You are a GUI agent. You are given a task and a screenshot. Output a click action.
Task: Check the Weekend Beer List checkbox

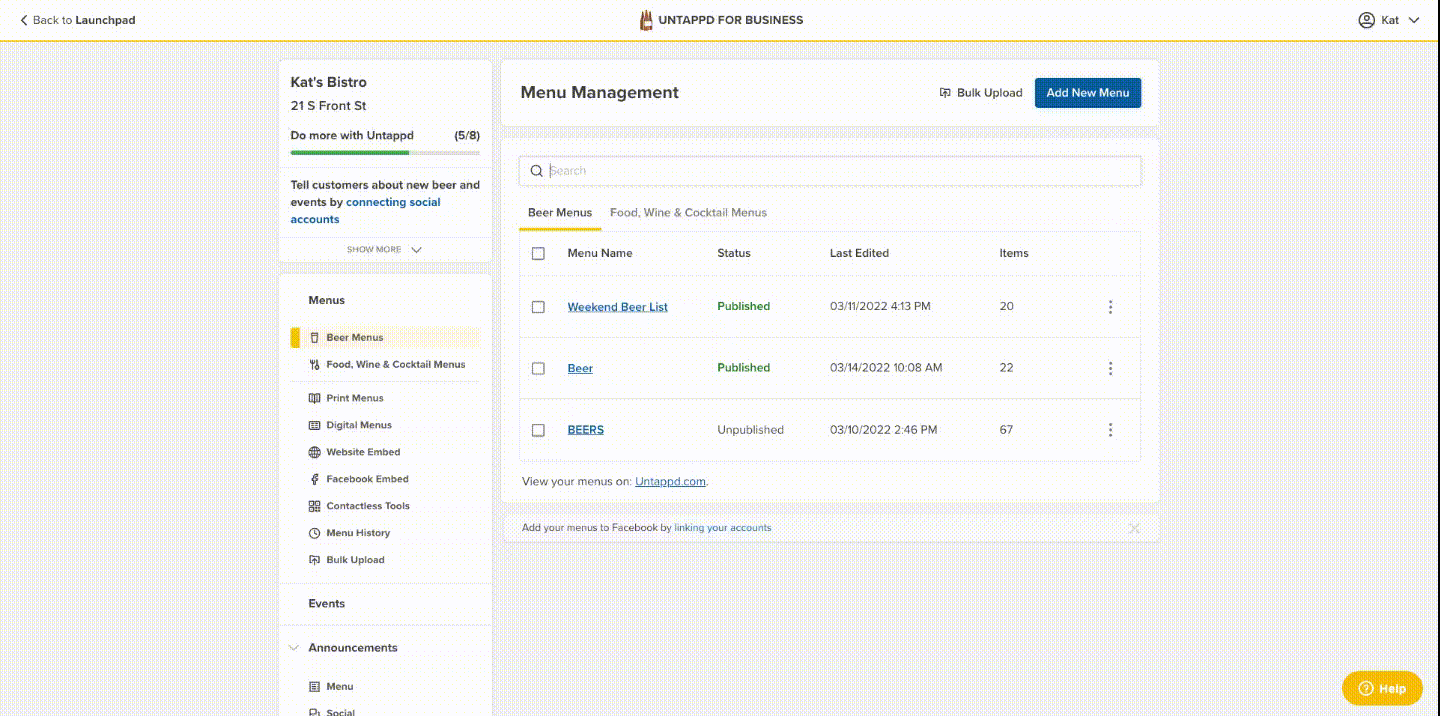click(538, 307)
